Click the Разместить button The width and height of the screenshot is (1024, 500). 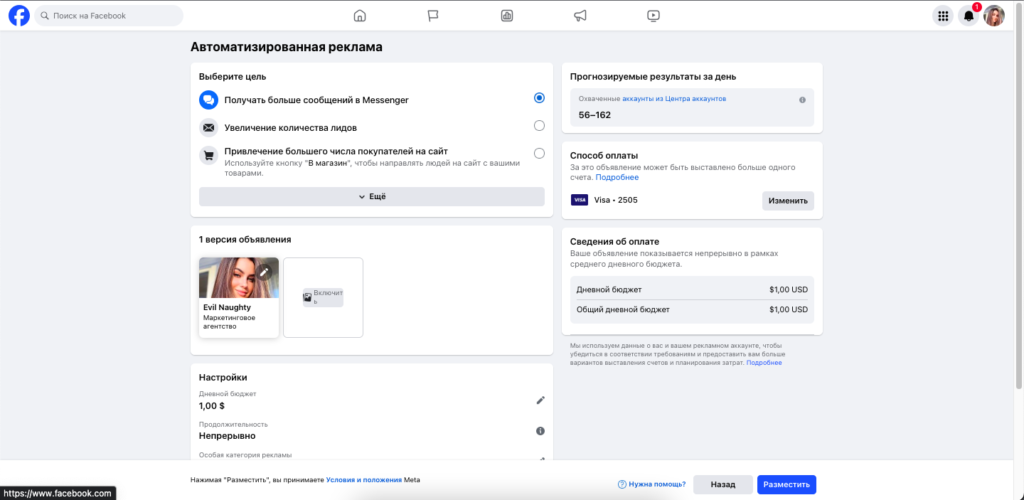(x=786, y=484)
